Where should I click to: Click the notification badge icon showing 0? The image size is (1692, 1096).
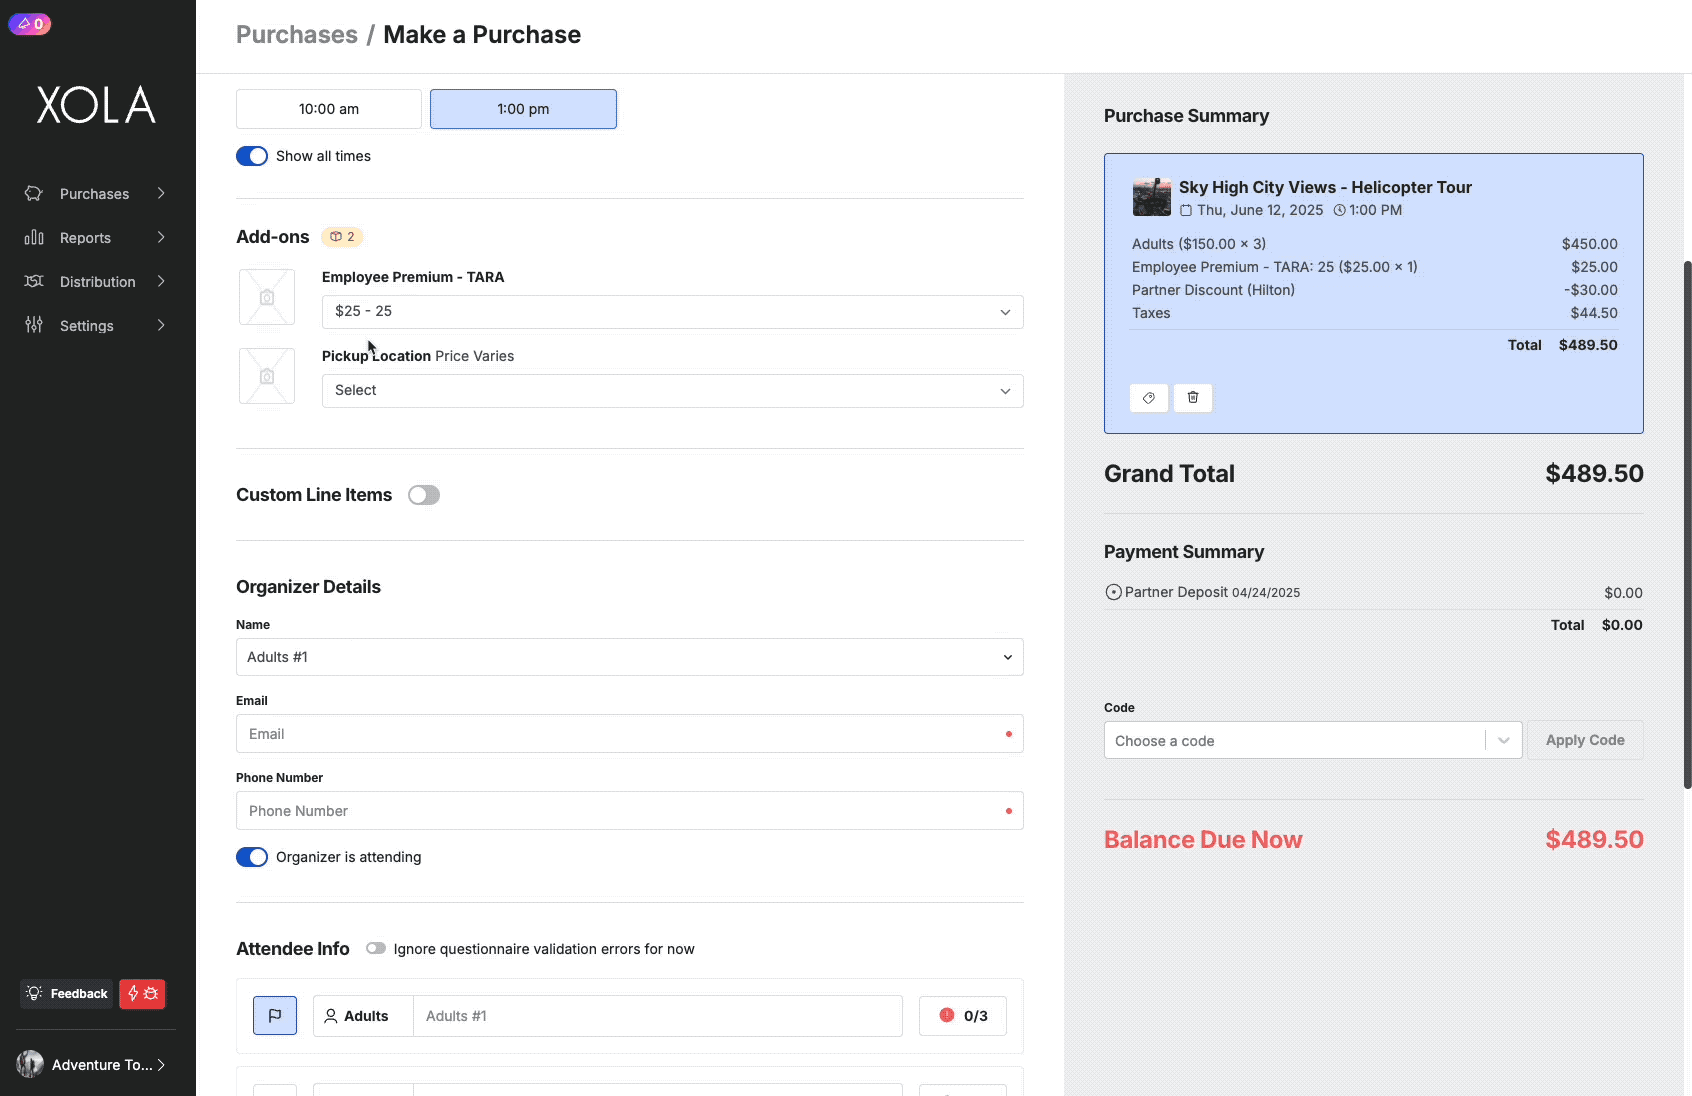click(30, 24)
